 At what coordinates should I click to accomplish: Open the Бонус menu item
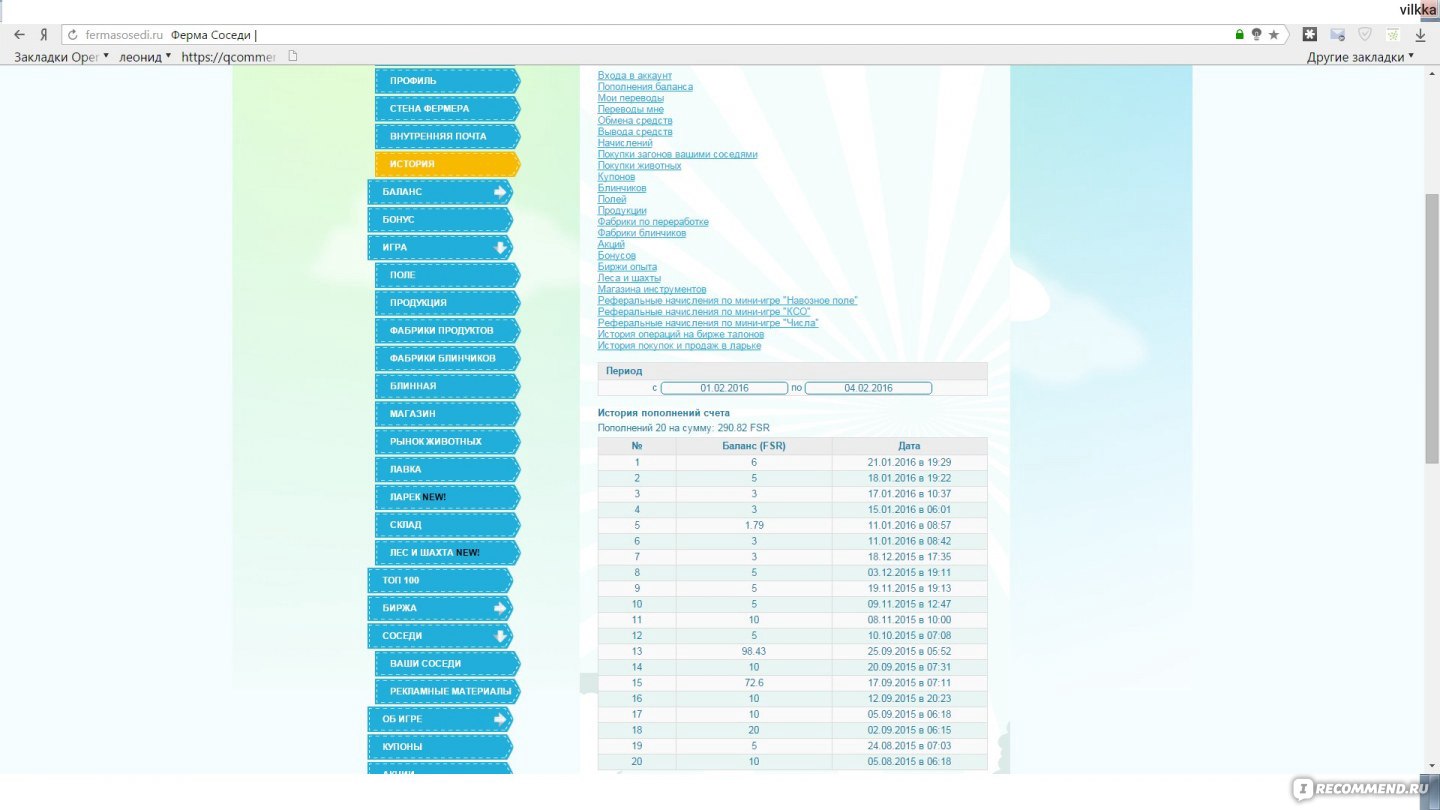pyautogui.click(x=440, y=219)
